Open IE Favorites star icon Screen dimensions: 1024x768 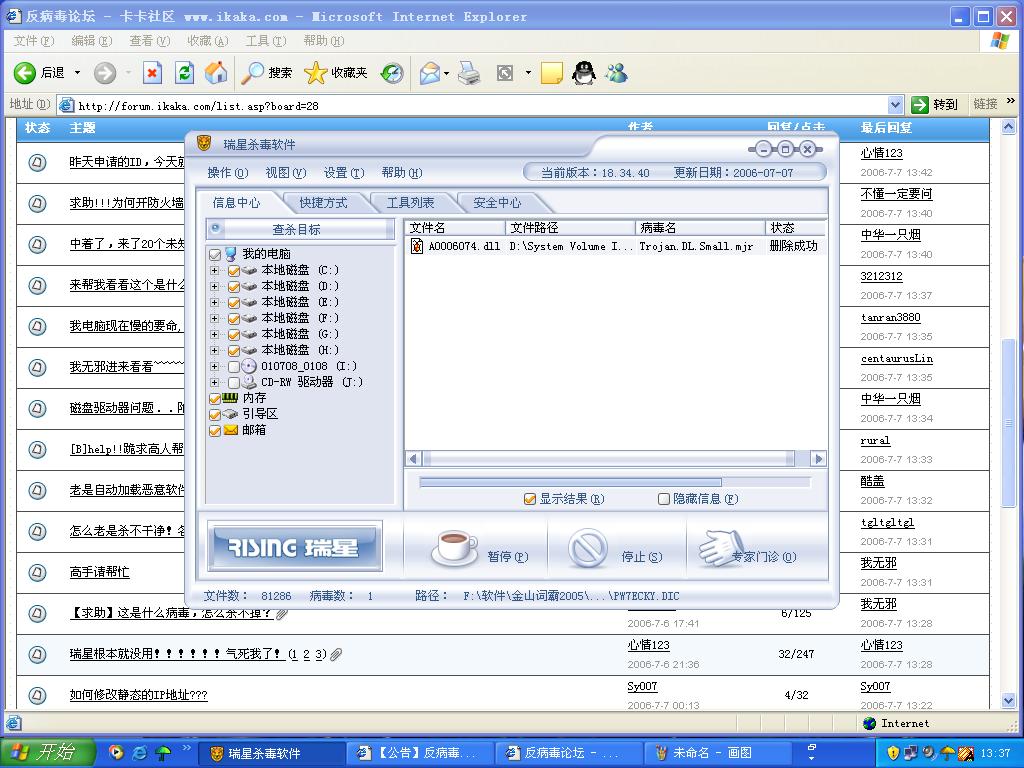[315, 72]
